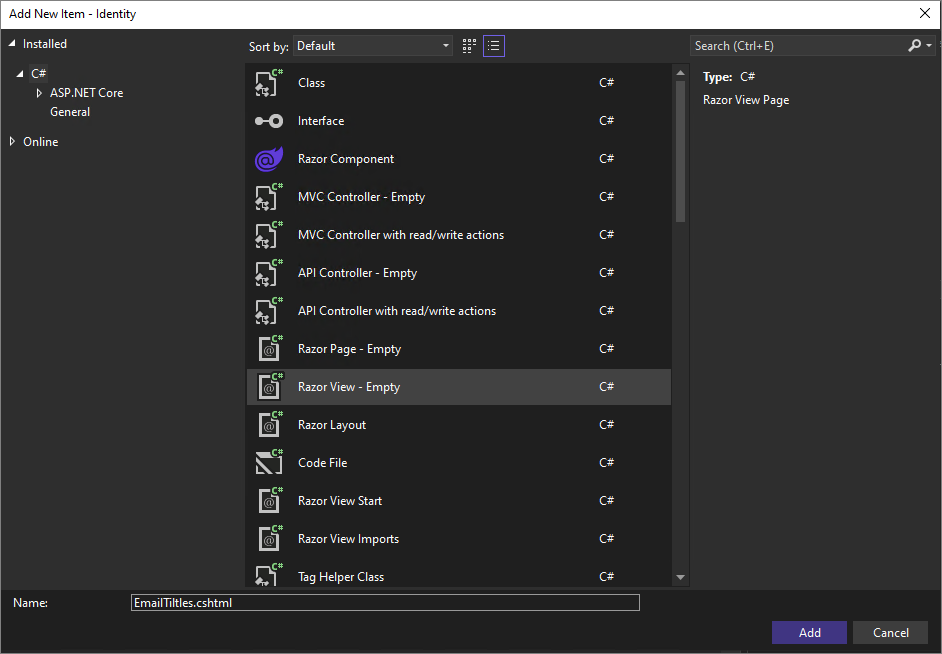Switch to small icons list view
The width and height of the screenshot is (942, 654).
click(x=494, y=46)
